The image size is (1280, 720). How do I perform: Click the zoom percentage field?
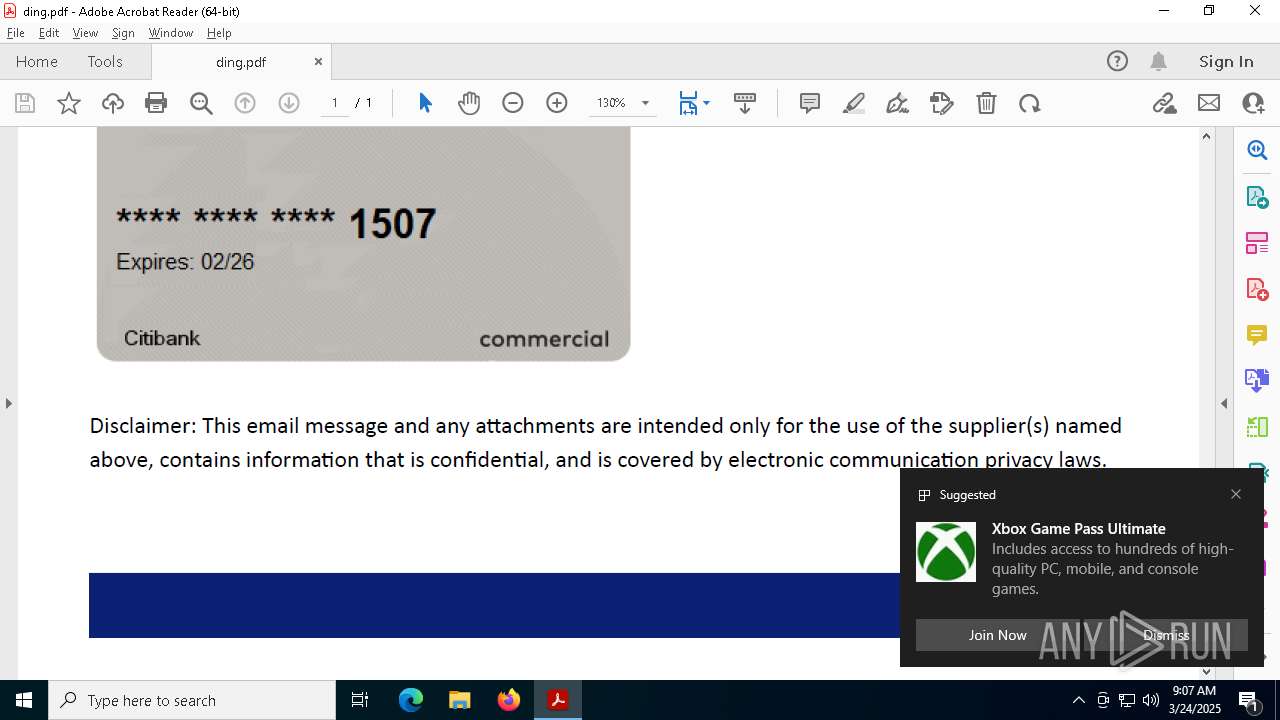(x=611, y=103)
